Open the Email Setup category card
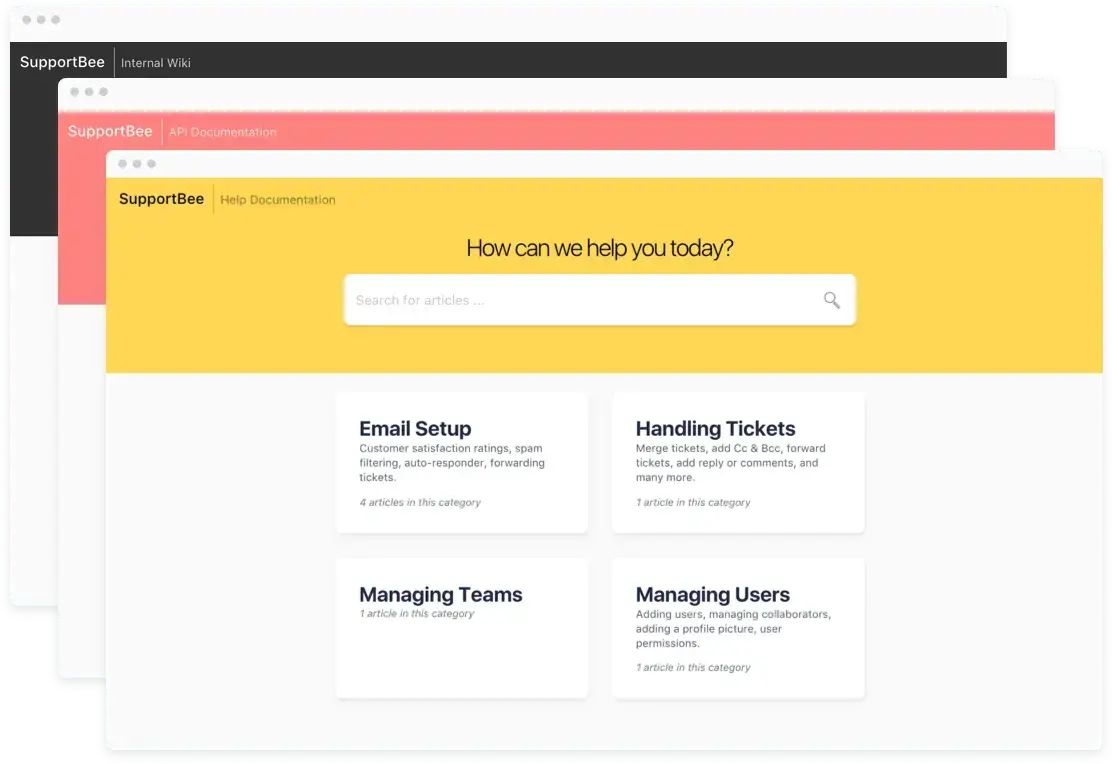This screenshot has width=1114, height=764. [415, 428]
